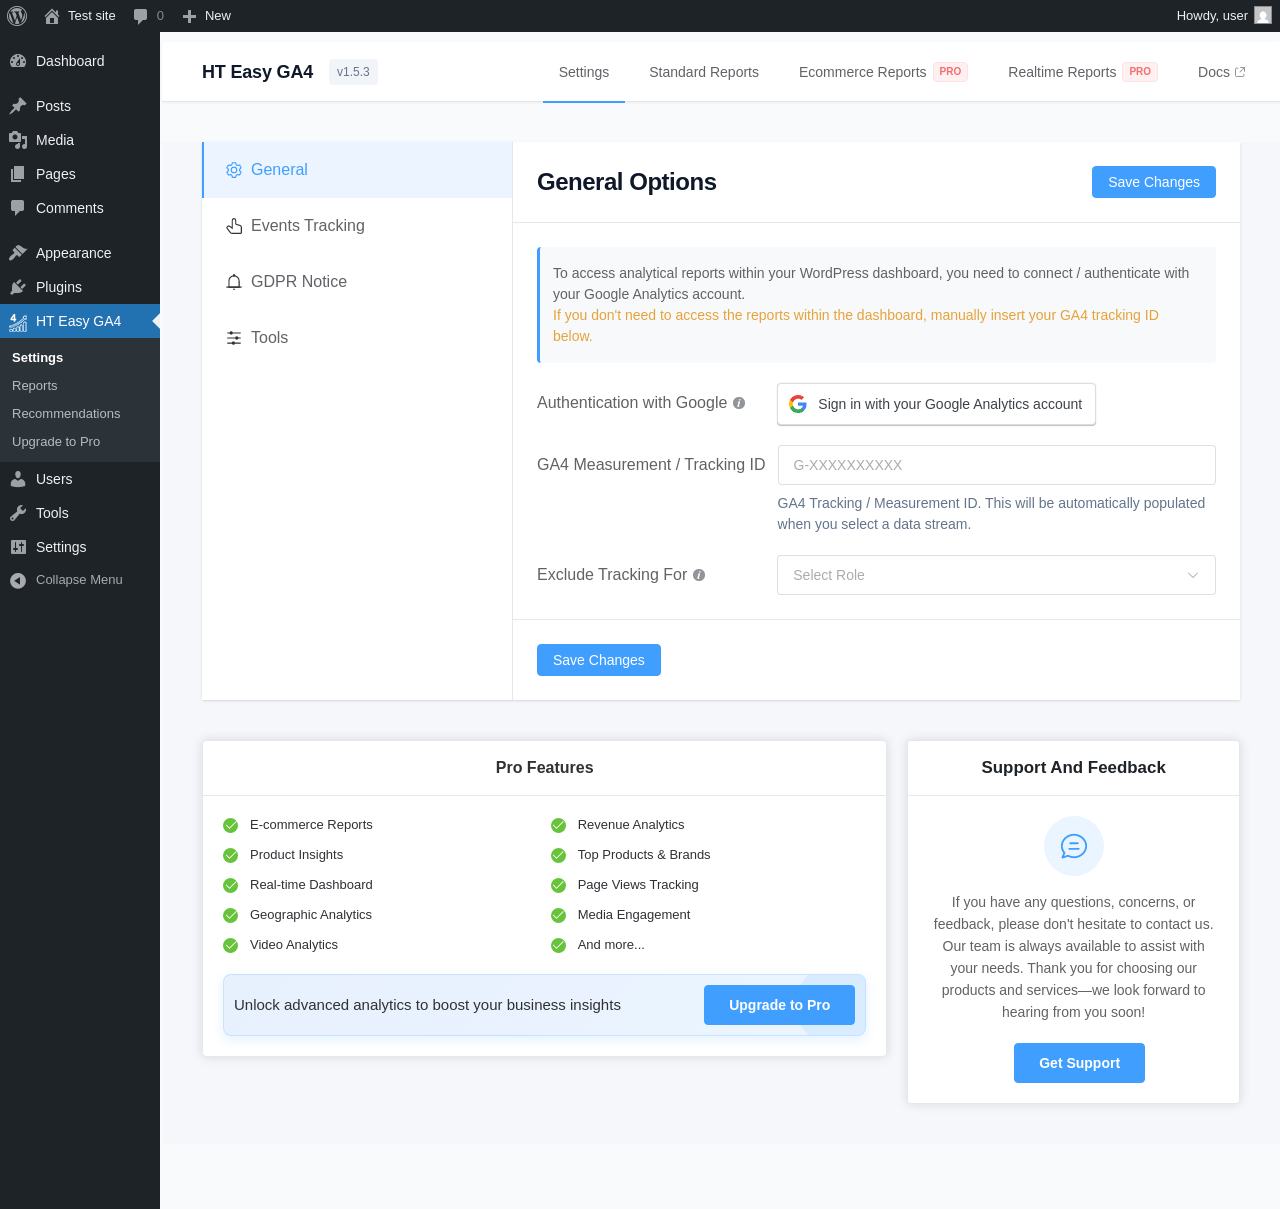Click the top Save Changes button

coord(1154,182)
